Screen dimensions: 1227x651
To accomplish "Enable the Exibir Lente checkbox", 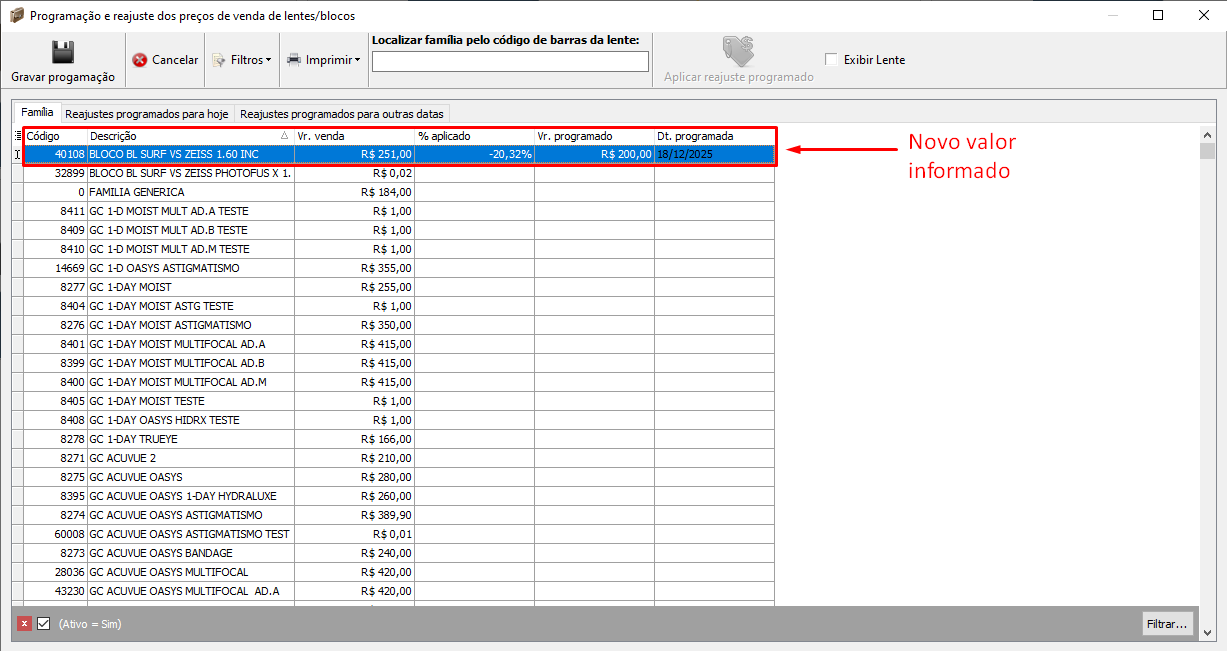I will click(831, 60).
